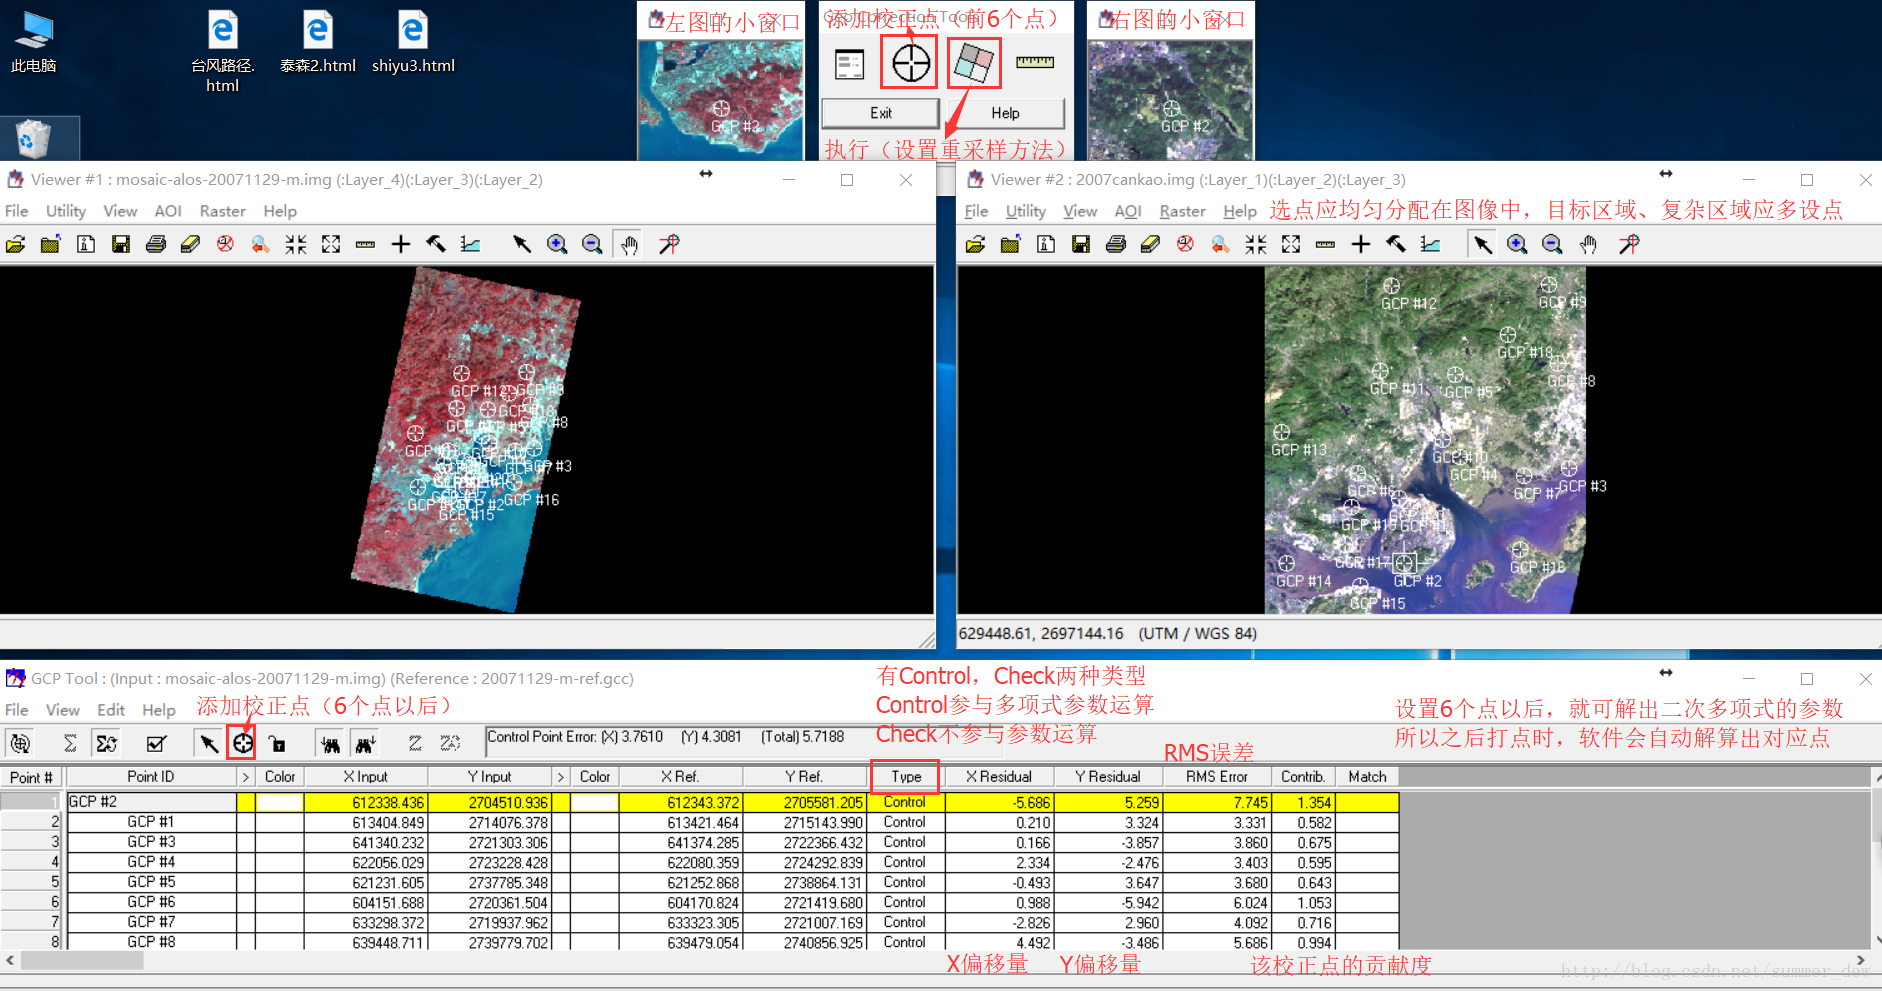The image size is (1882, 991).
Task: Toggle the GCP lock icon
Action: pos(277,743)
